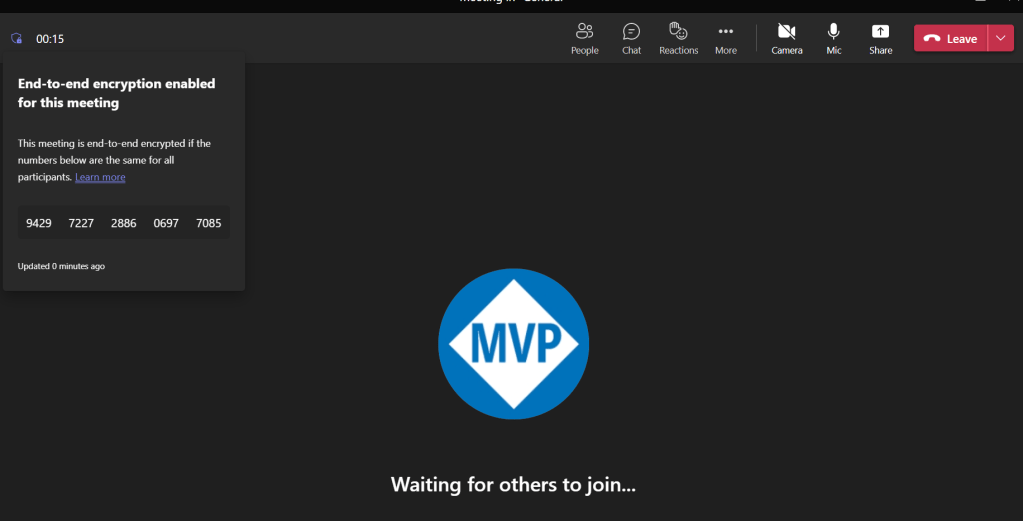Viewport: 1023px width, 521px height.
Task: Turn on the Camera
Action: [787, 38]
